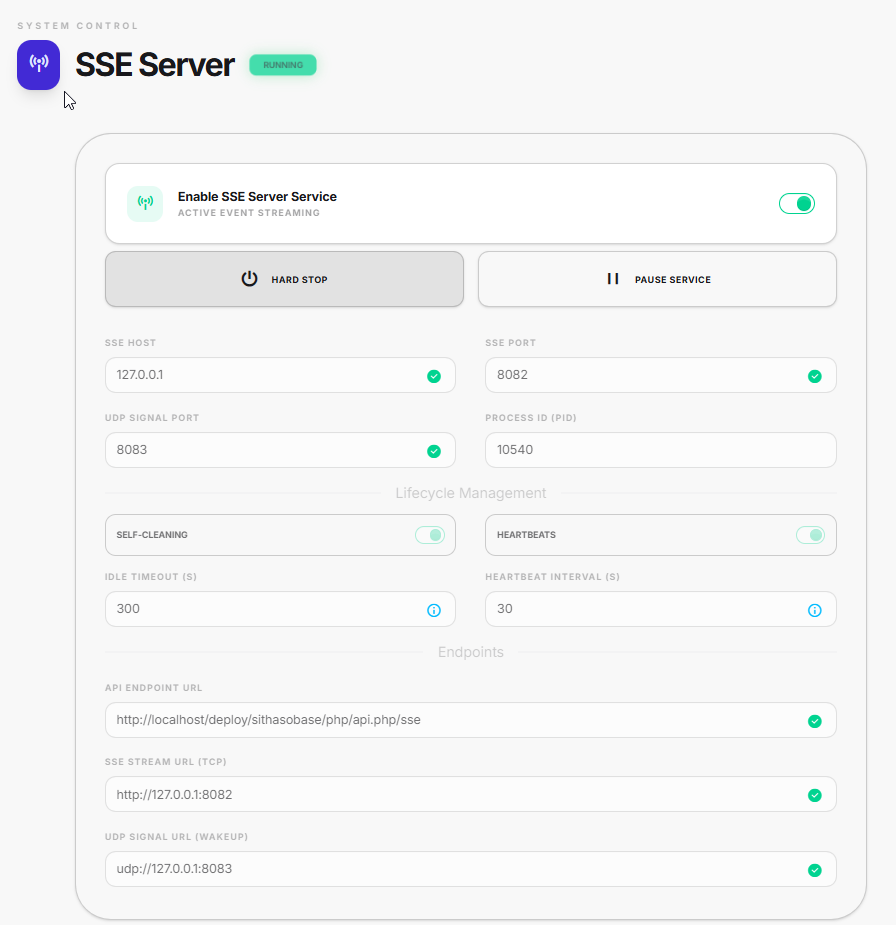The image size is (896, 925).
Task: Click the Running status badge
Action: click(283, 65)
